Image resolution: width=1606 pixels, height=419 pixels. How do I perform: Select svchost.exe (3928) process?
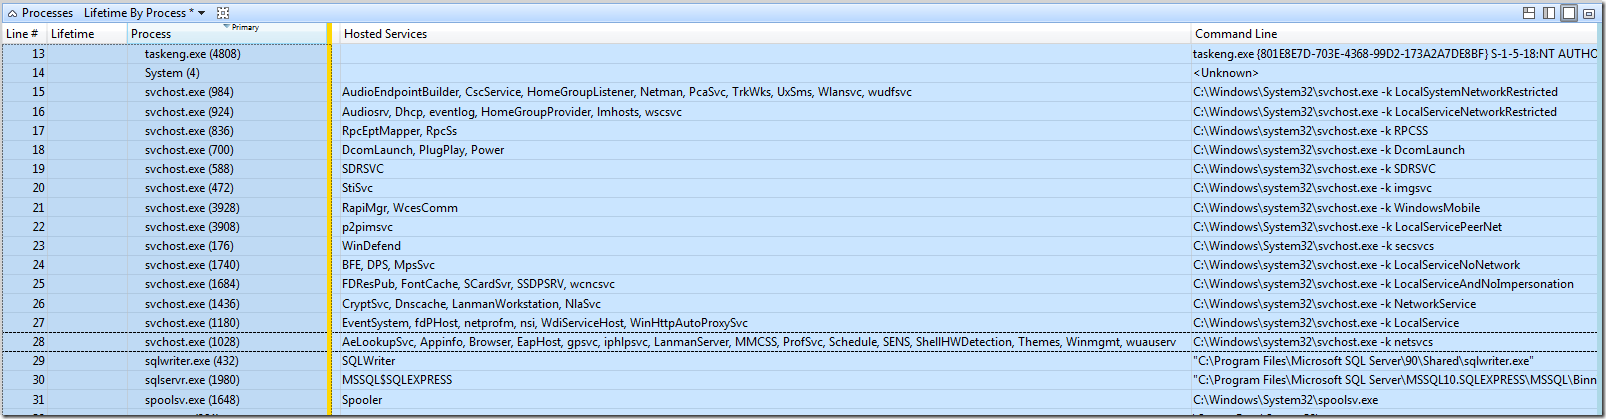tap(192, 208)
